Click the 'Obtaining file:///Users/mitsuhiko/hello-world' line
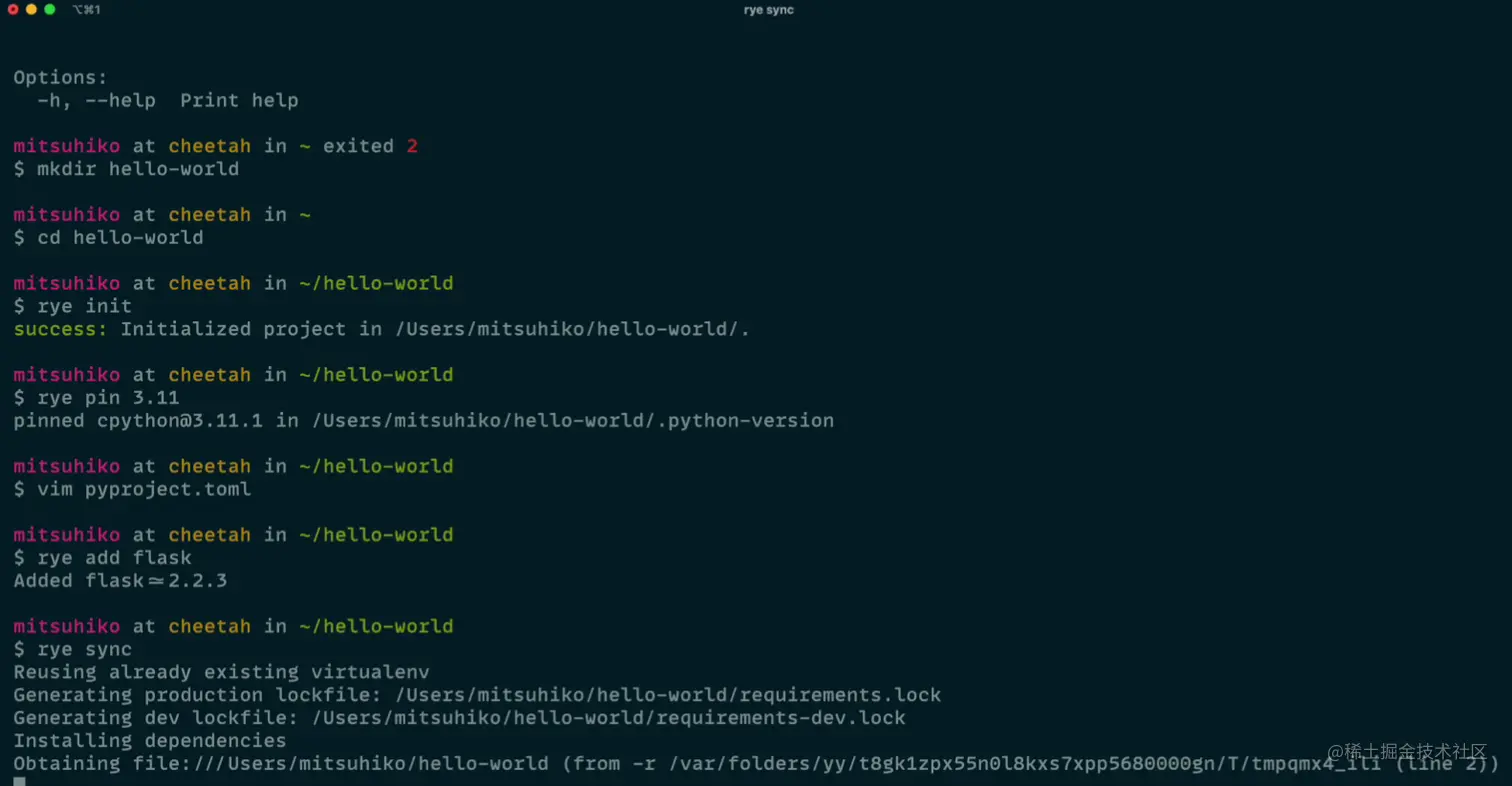 tap(756, 764)
